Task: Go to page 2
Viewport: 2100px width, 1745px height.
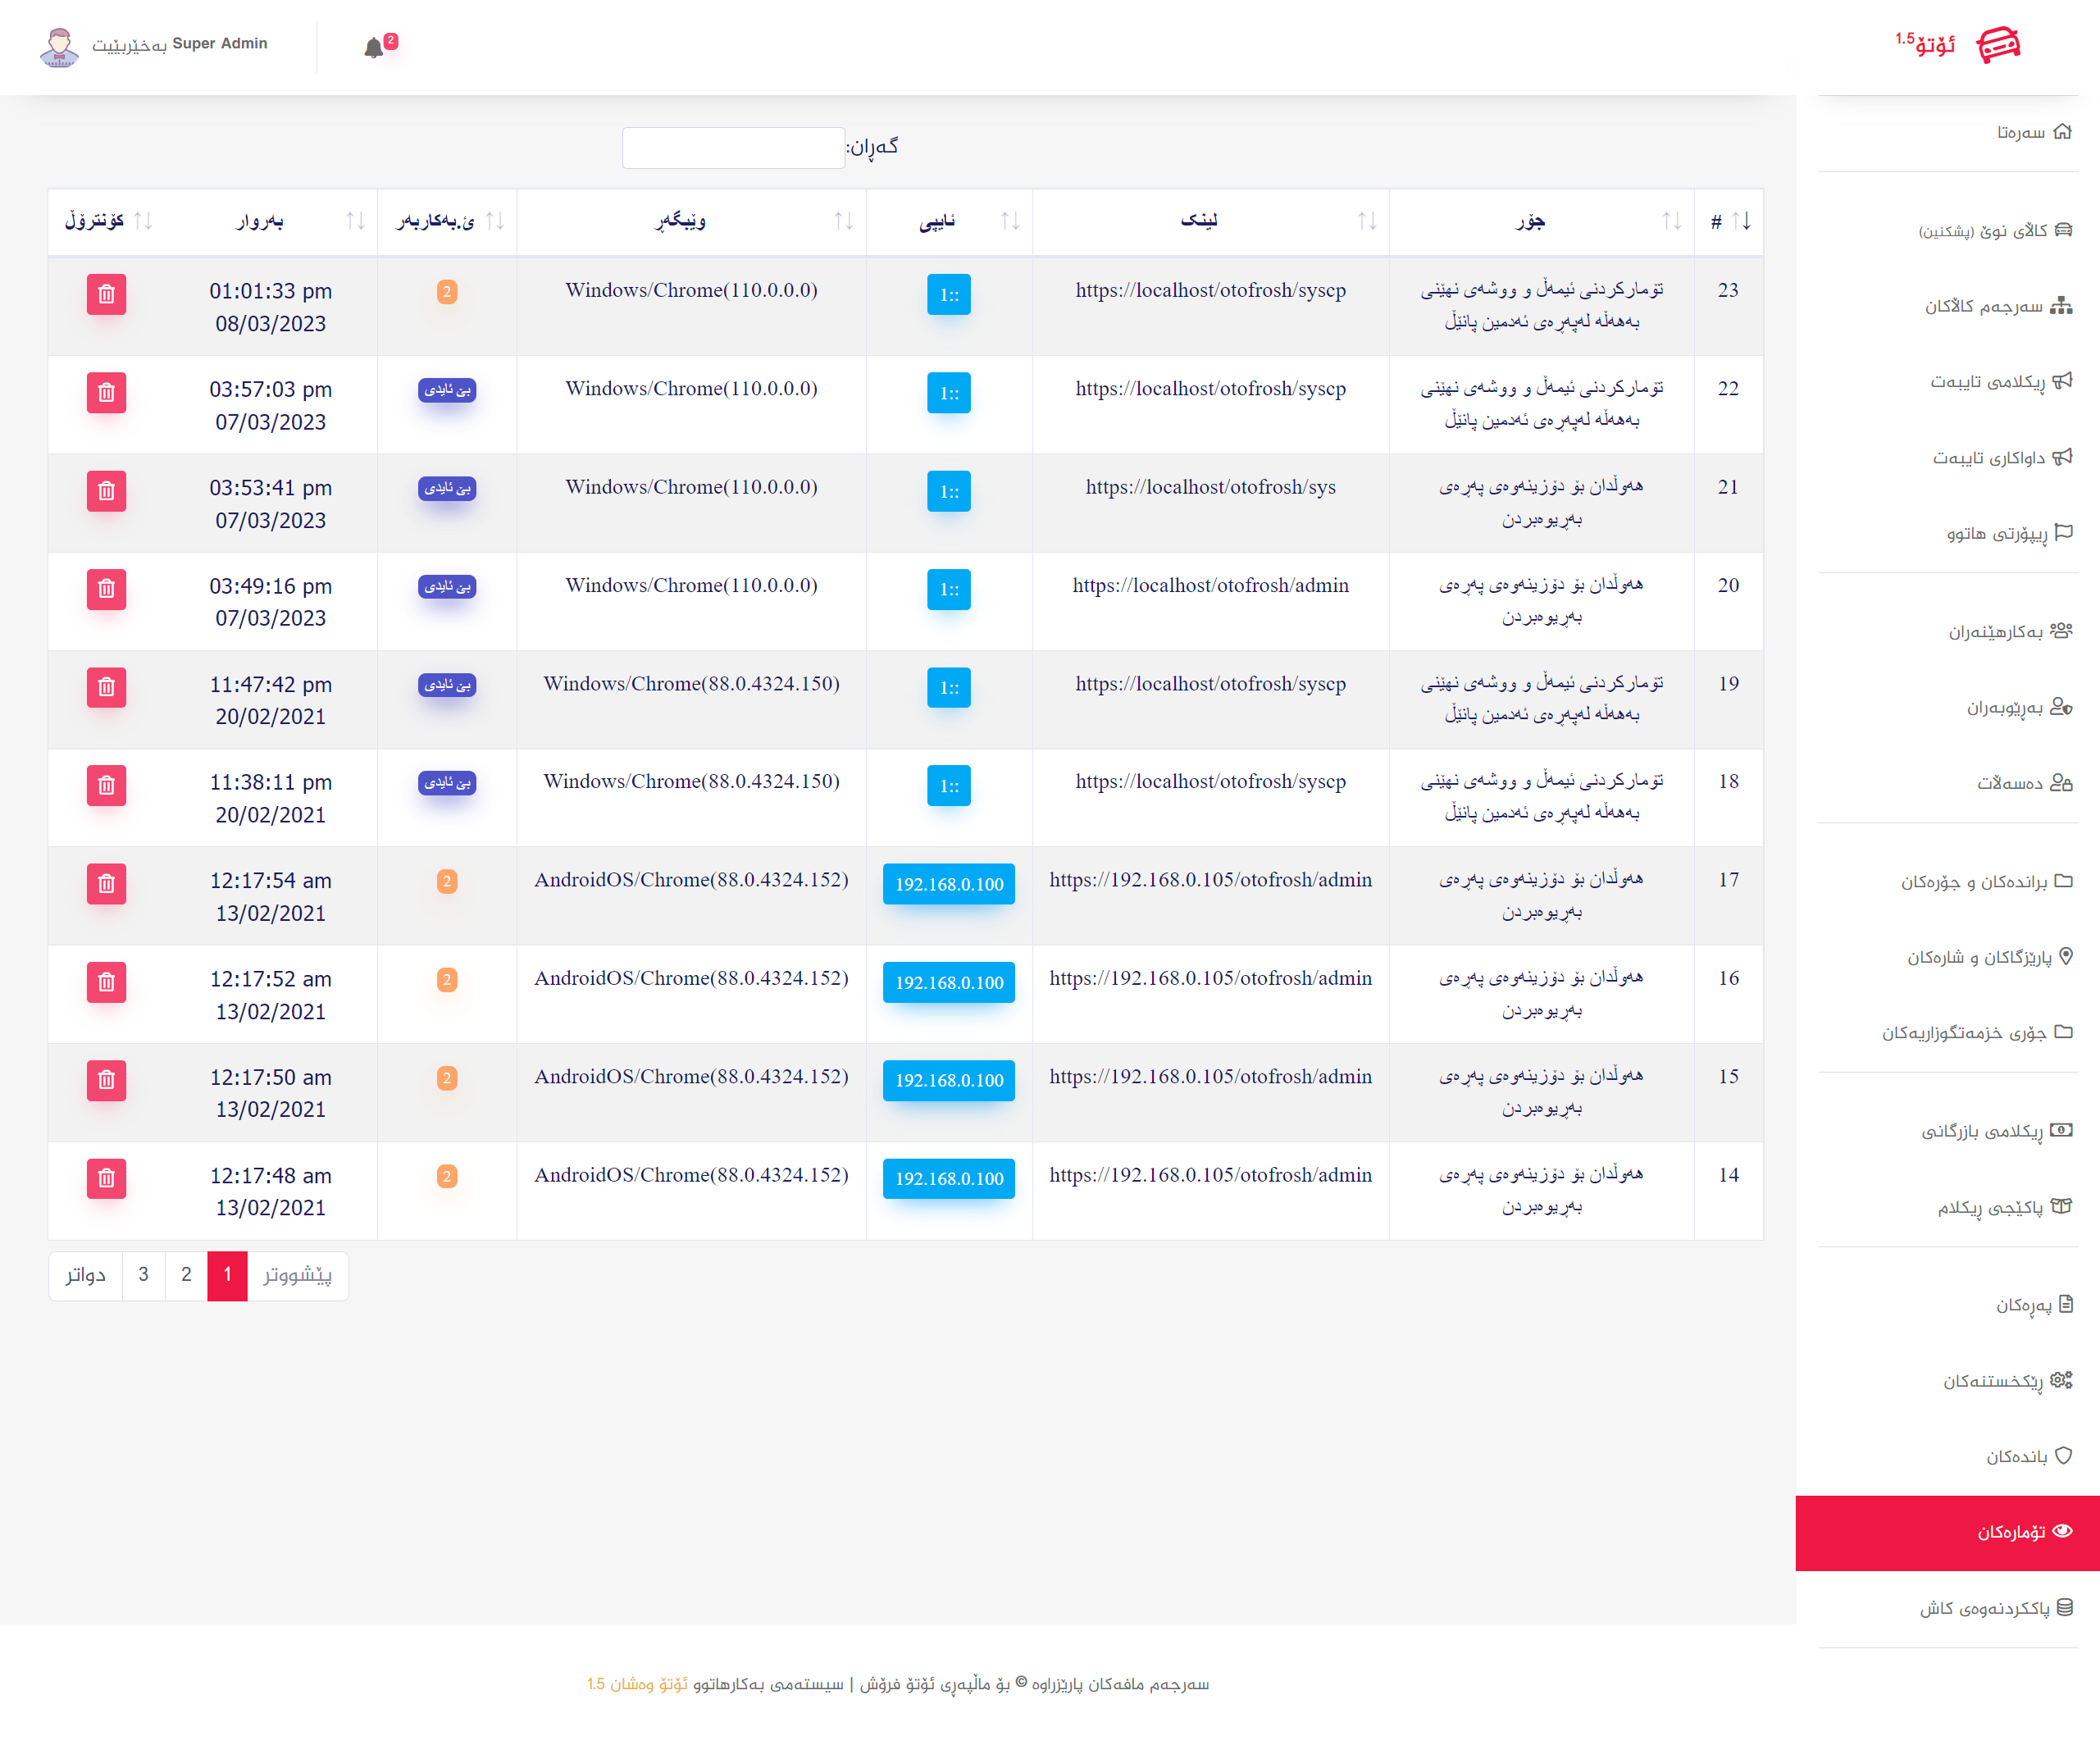Action: point(186,1275)
